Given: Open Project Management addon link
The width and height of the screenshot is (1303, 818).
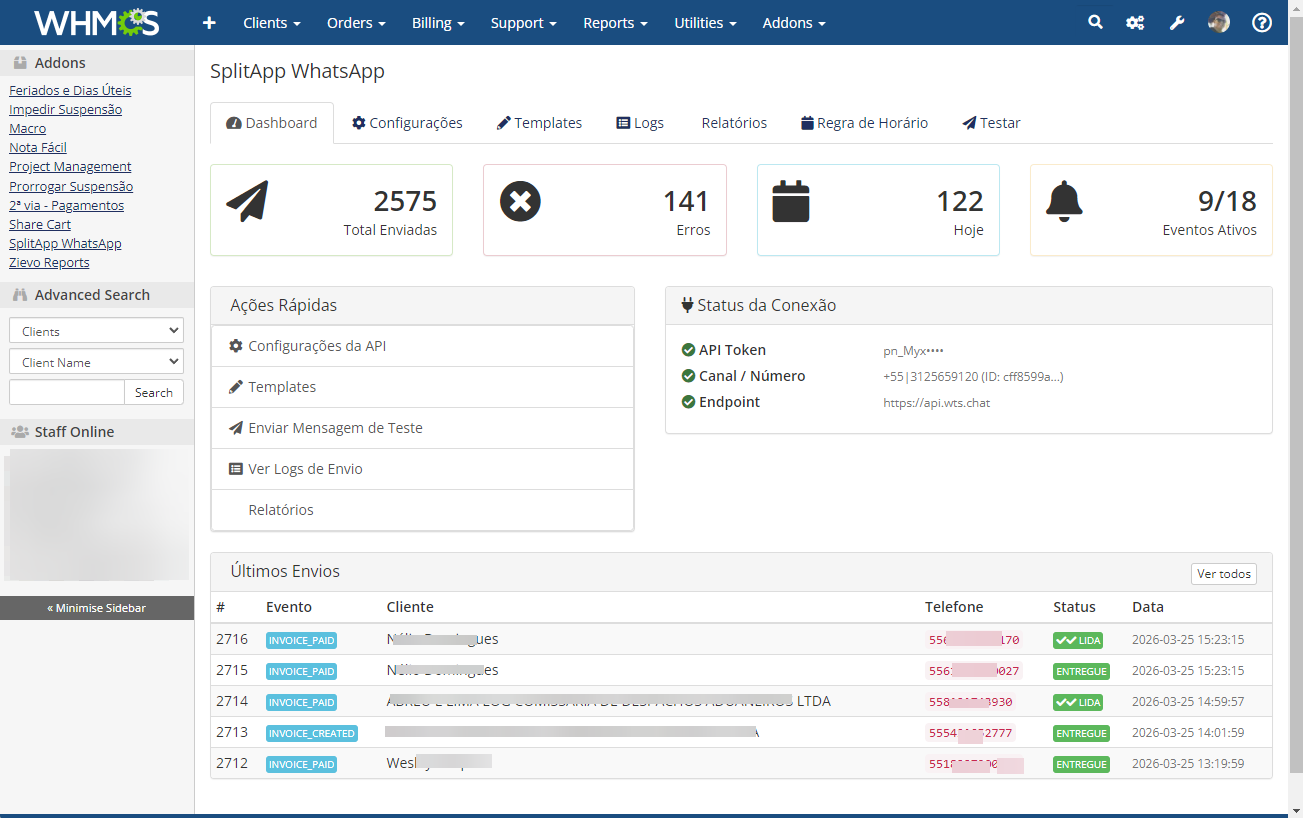Looking at the screenshot, I should pyautogui.click(x=70, y=166).
